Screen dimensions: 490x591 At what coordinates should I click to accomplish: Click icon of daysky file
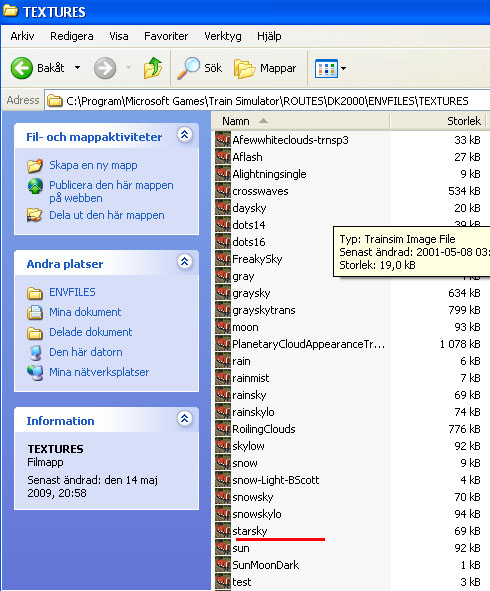click(223, 207)
